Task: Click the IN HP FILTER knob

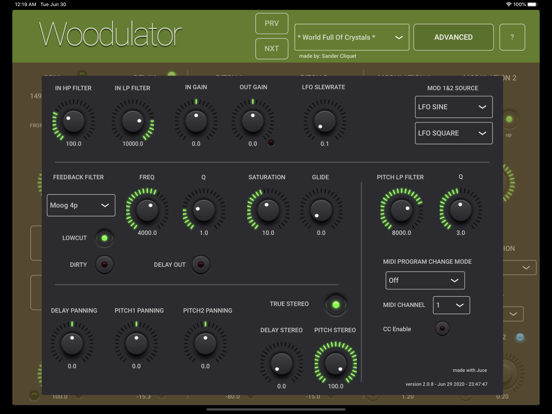Action: [73, 121]
